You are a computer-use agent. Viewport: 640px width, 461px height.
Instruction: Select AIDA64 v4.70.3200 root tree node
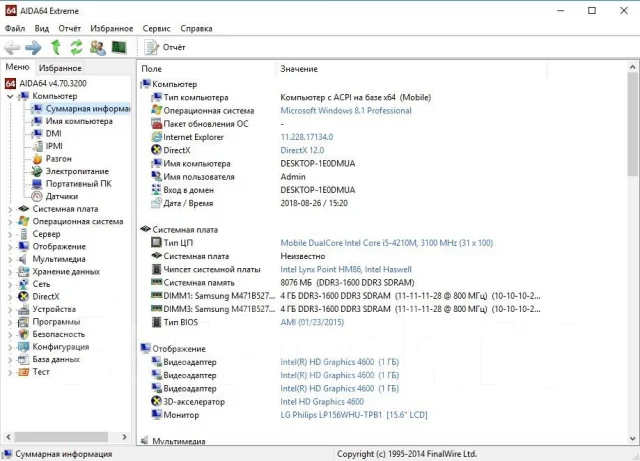pos(53,83)
